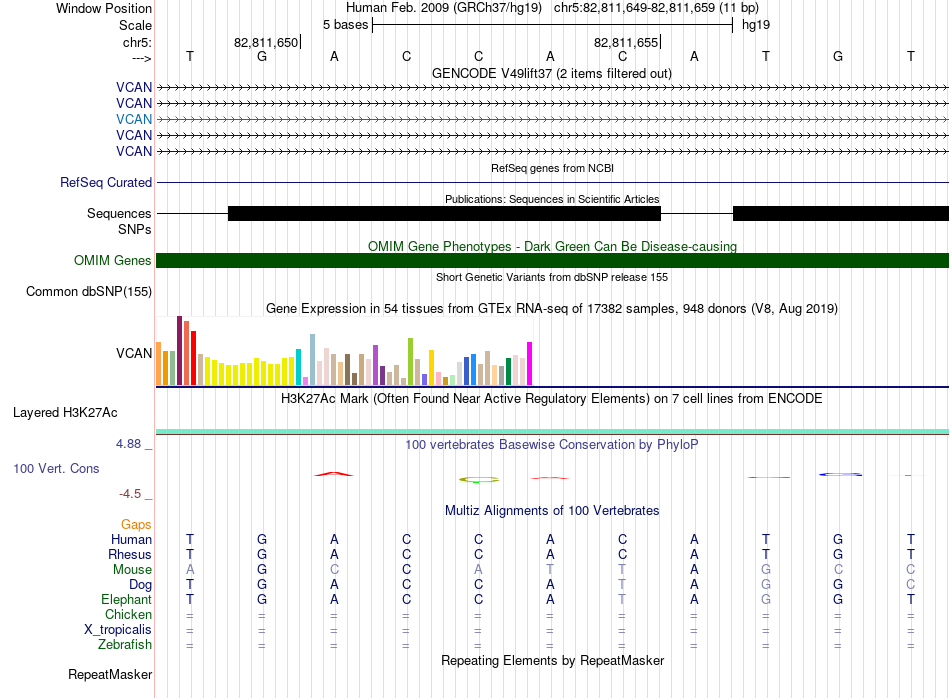Click the RepeatMasker track label
This screenshot has width=950, height=698.
[x=110, y=674]
